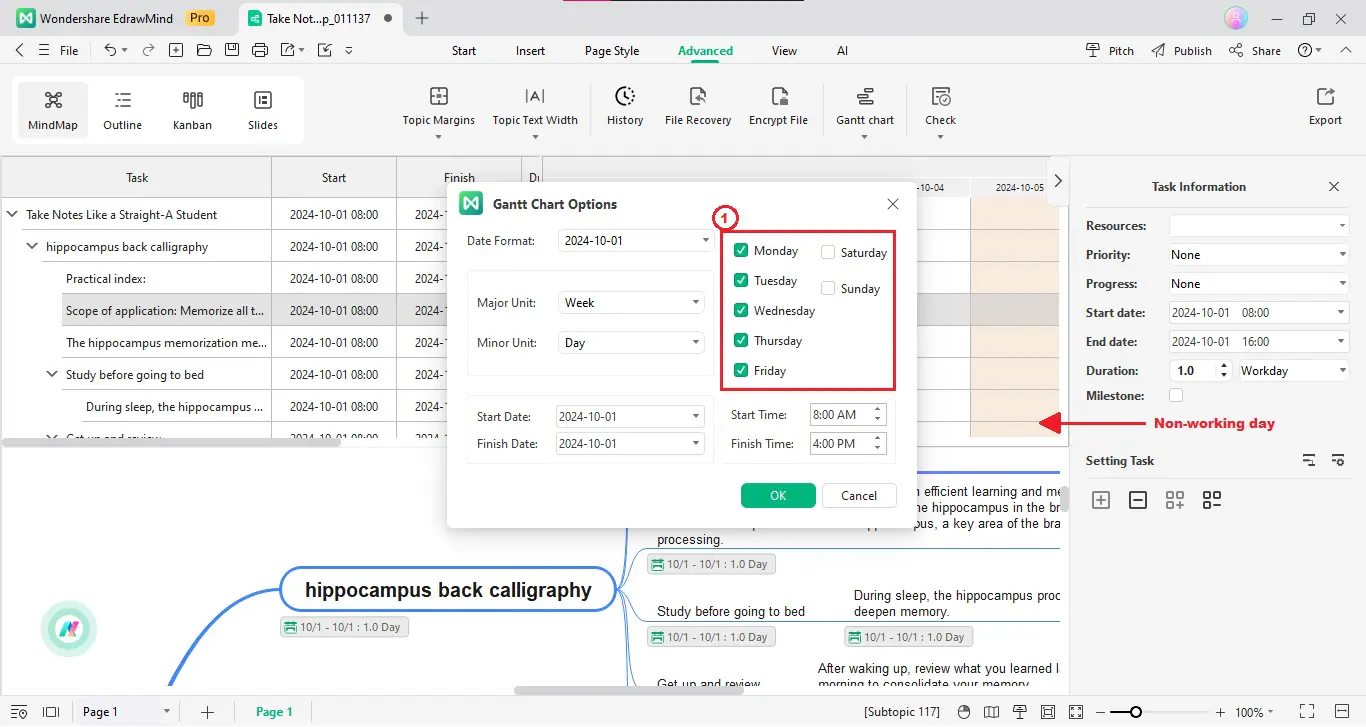Uncheck the Friday checkbox

coord(741,370)
